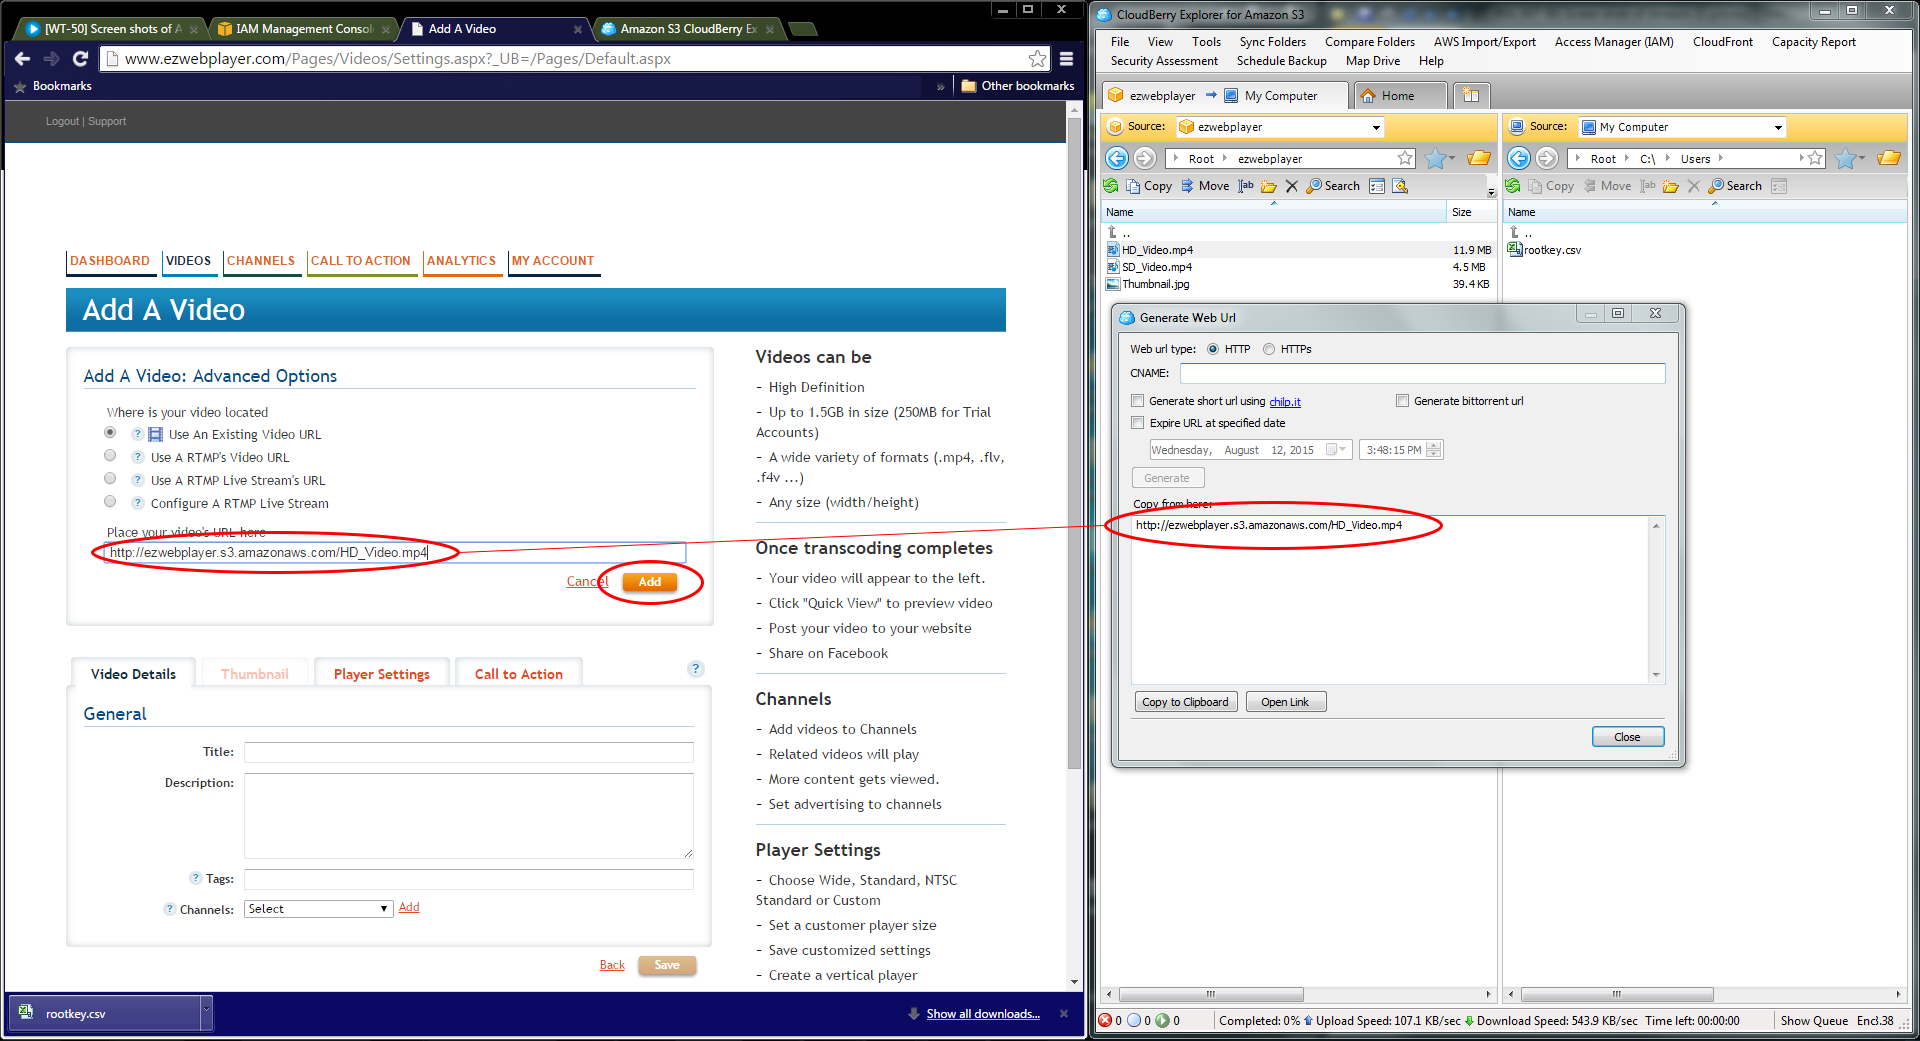
Task: Click Properties icon in ezwebplayer pane toolbar
Action: [x=1377, y=186]
